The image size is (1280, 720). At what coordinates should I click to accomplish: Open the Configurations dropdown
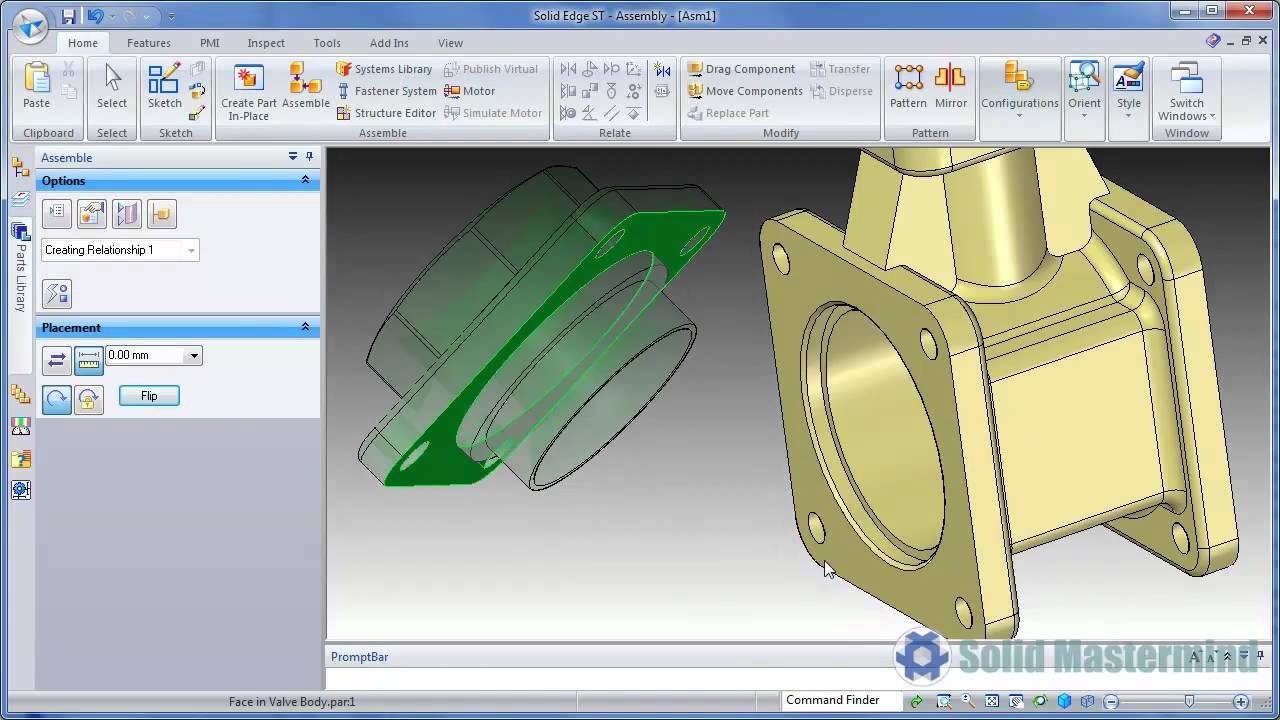tap(1019, 91)
